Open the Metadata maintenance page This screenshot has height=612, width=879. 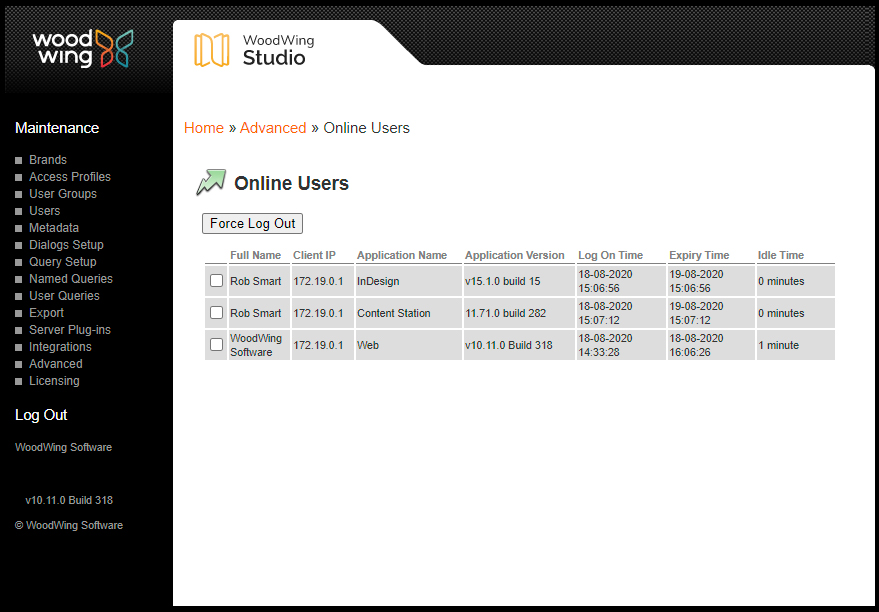pyautogui.click(x=54, y=228)
